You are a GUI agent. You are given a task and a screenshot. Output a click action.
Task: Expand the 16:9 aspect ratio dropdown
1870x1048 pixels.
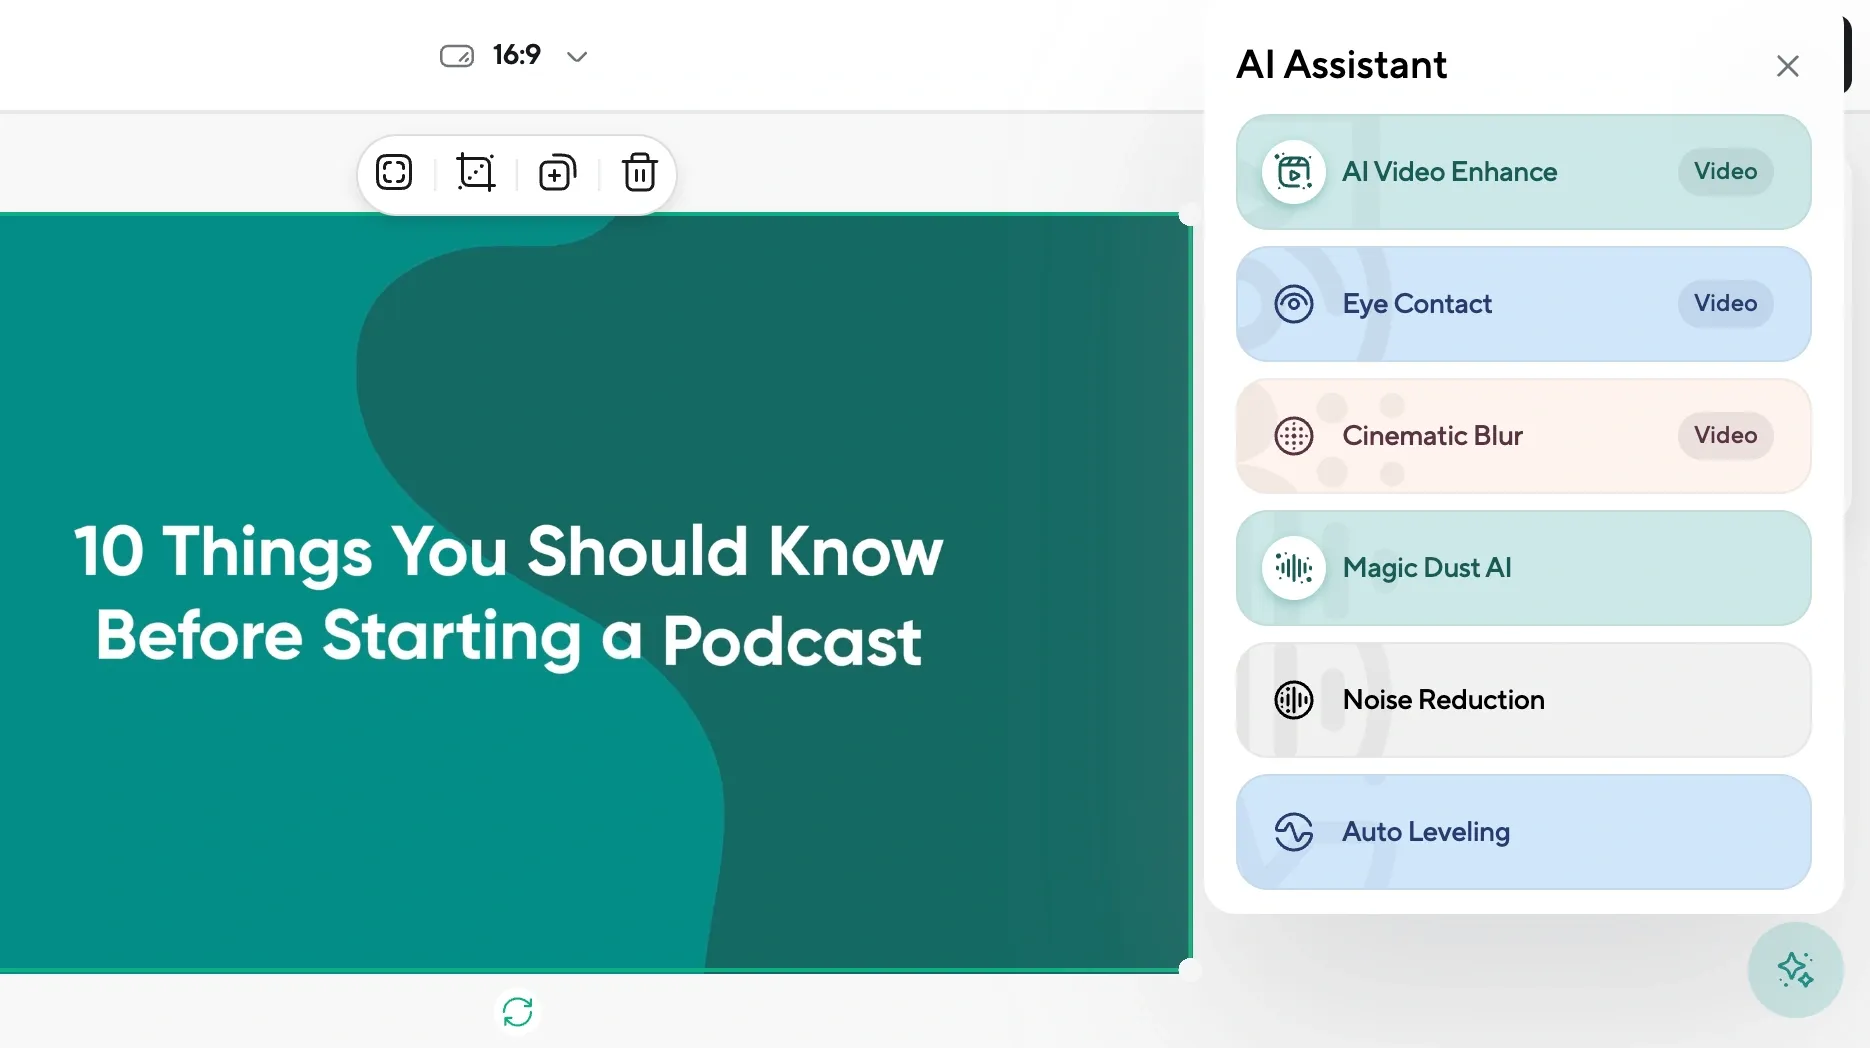pos(578,56)
